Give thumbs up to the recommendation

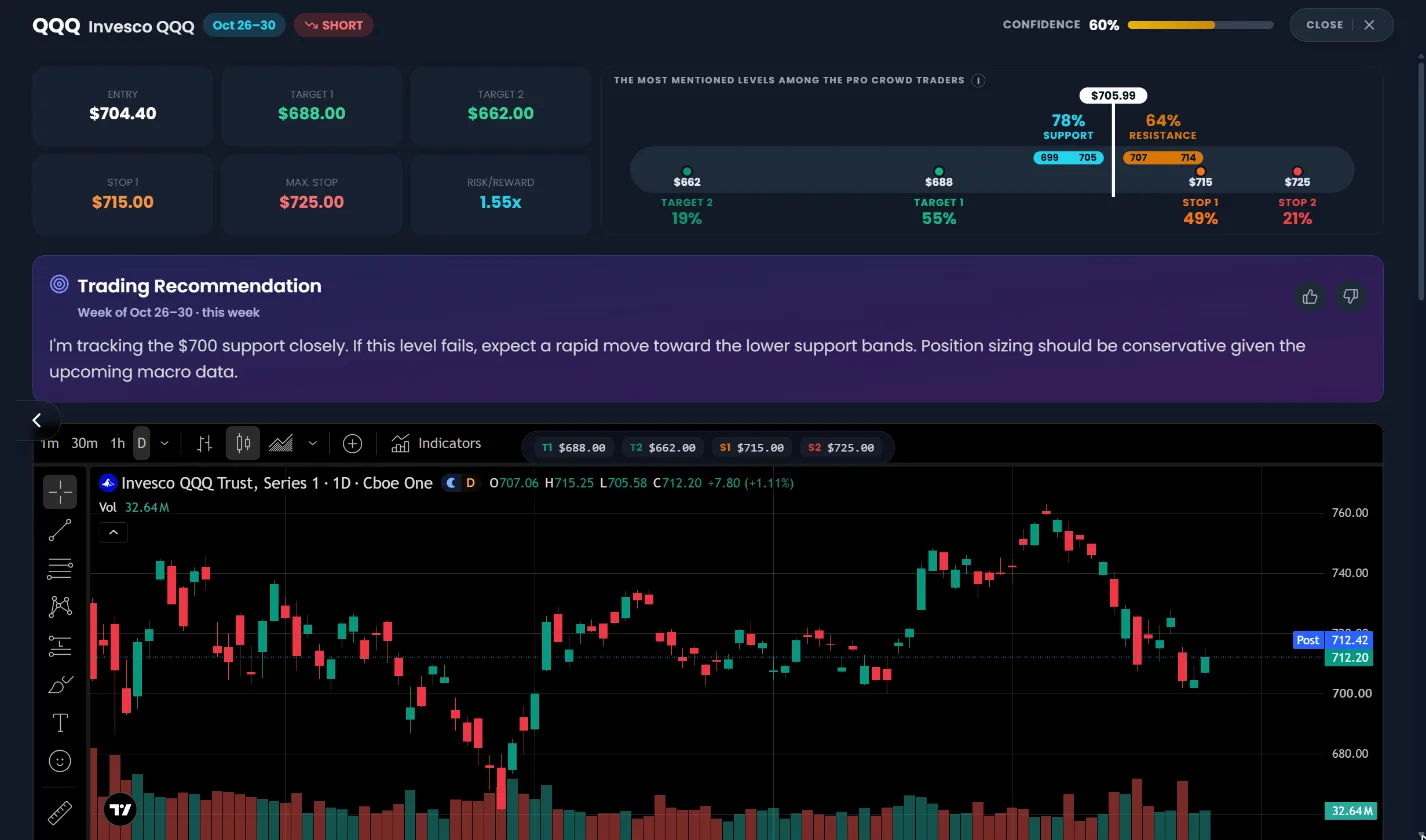[1310, 297]
